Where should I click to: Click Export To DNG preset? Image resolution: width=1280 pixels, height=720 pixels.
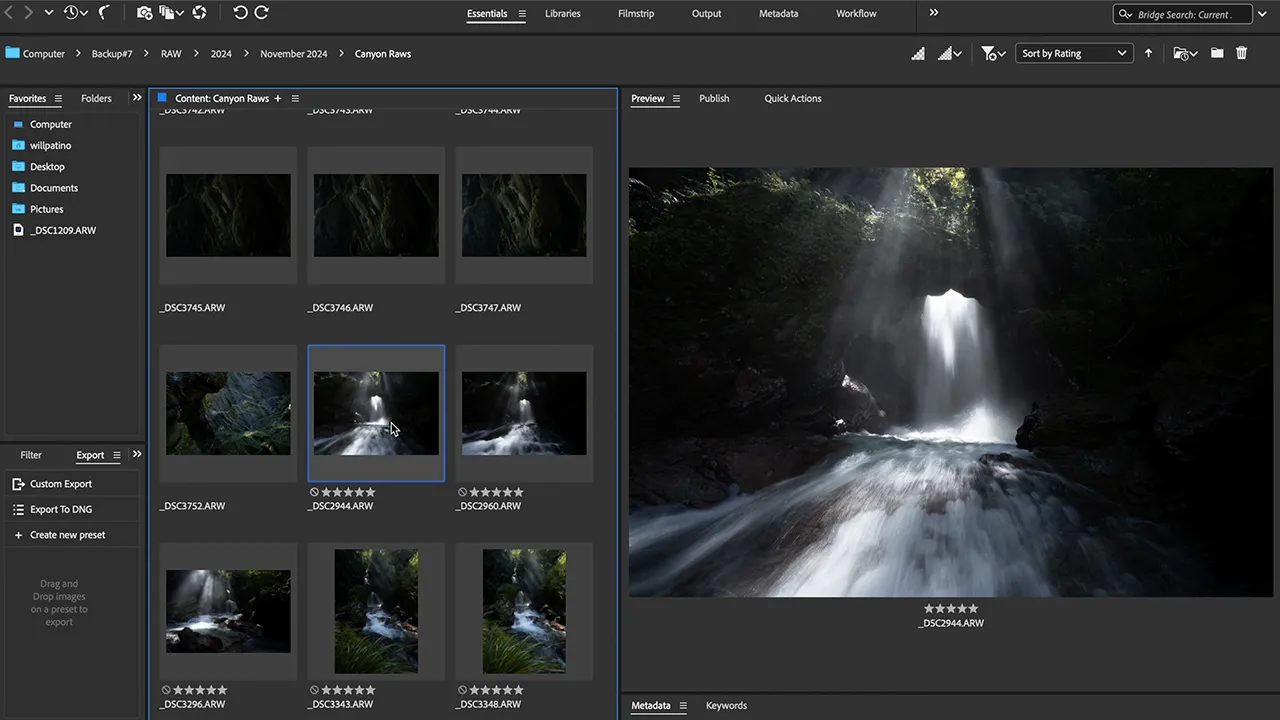[x=60, y=509]
